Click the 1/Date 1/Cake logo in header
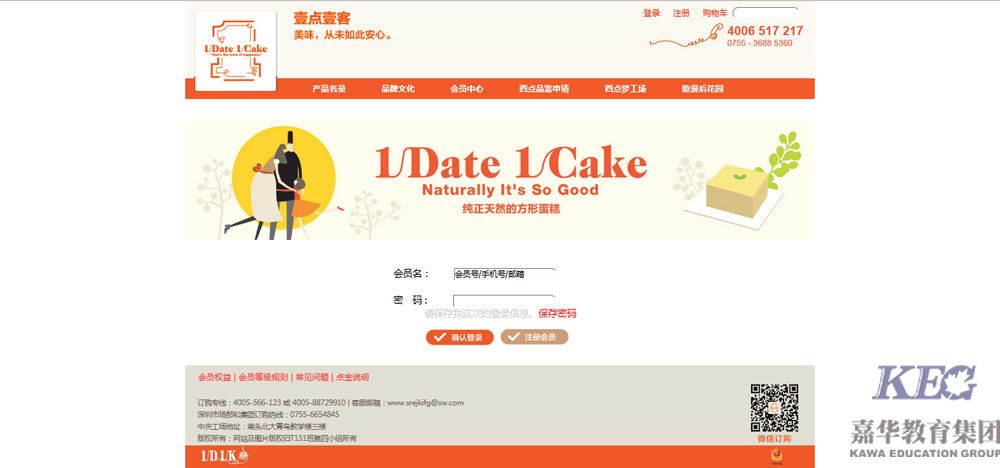The image size is (1000, 468). pyautogui.click(x=235, y=51)
